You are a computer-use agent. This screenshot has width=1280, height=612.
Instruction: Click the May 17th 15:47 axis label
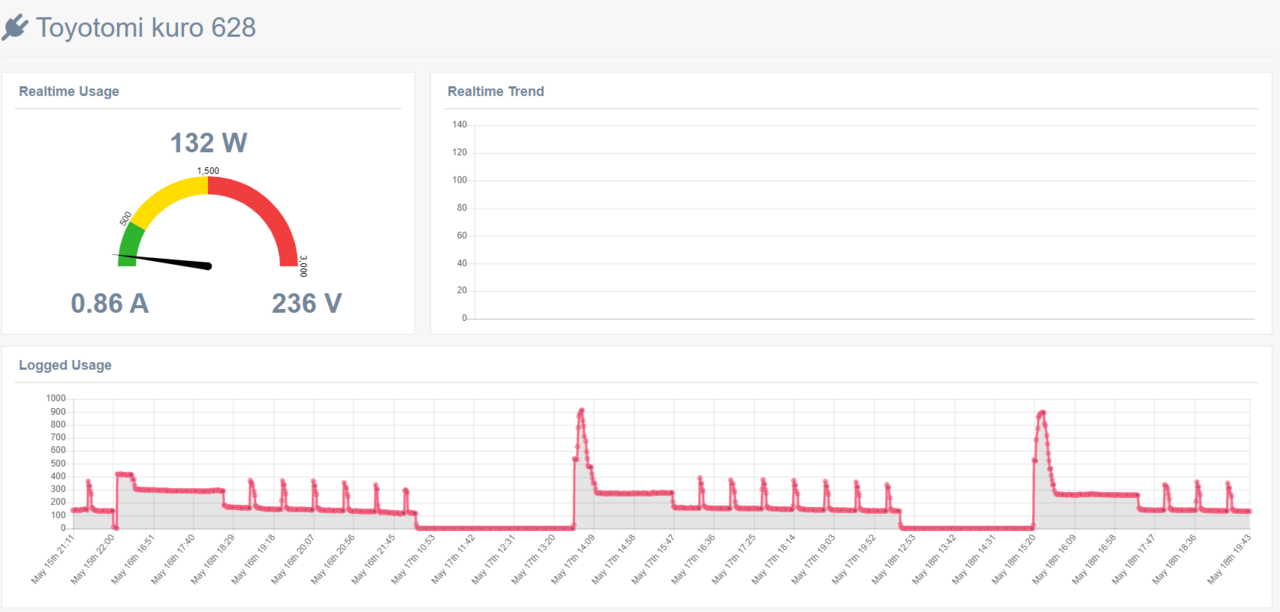click(652, 559)
